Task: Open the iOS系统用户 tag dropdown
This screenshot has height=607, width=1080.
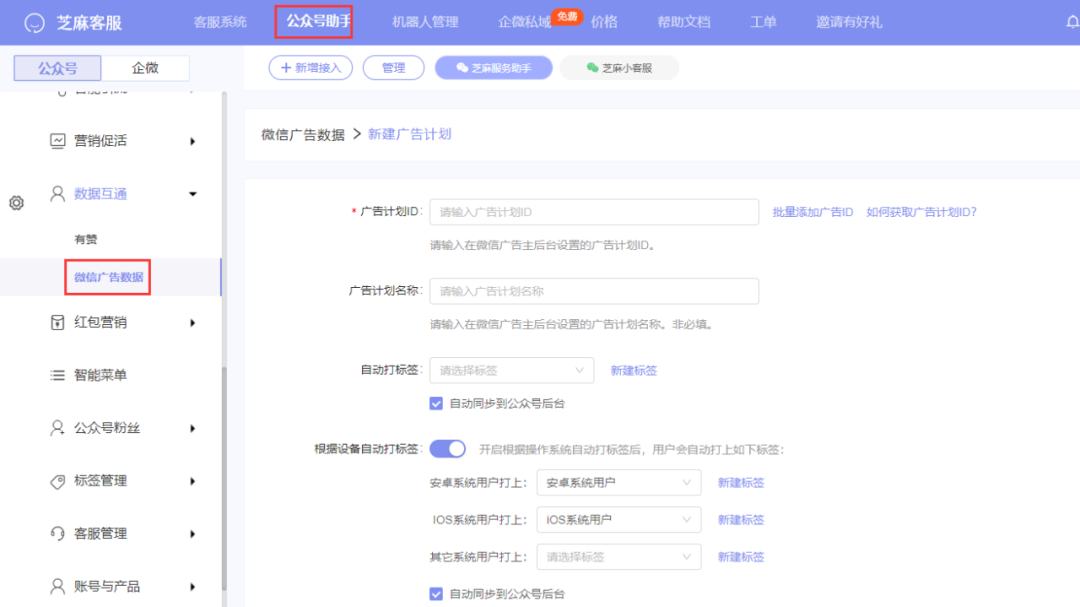Action: coord(619,519)
